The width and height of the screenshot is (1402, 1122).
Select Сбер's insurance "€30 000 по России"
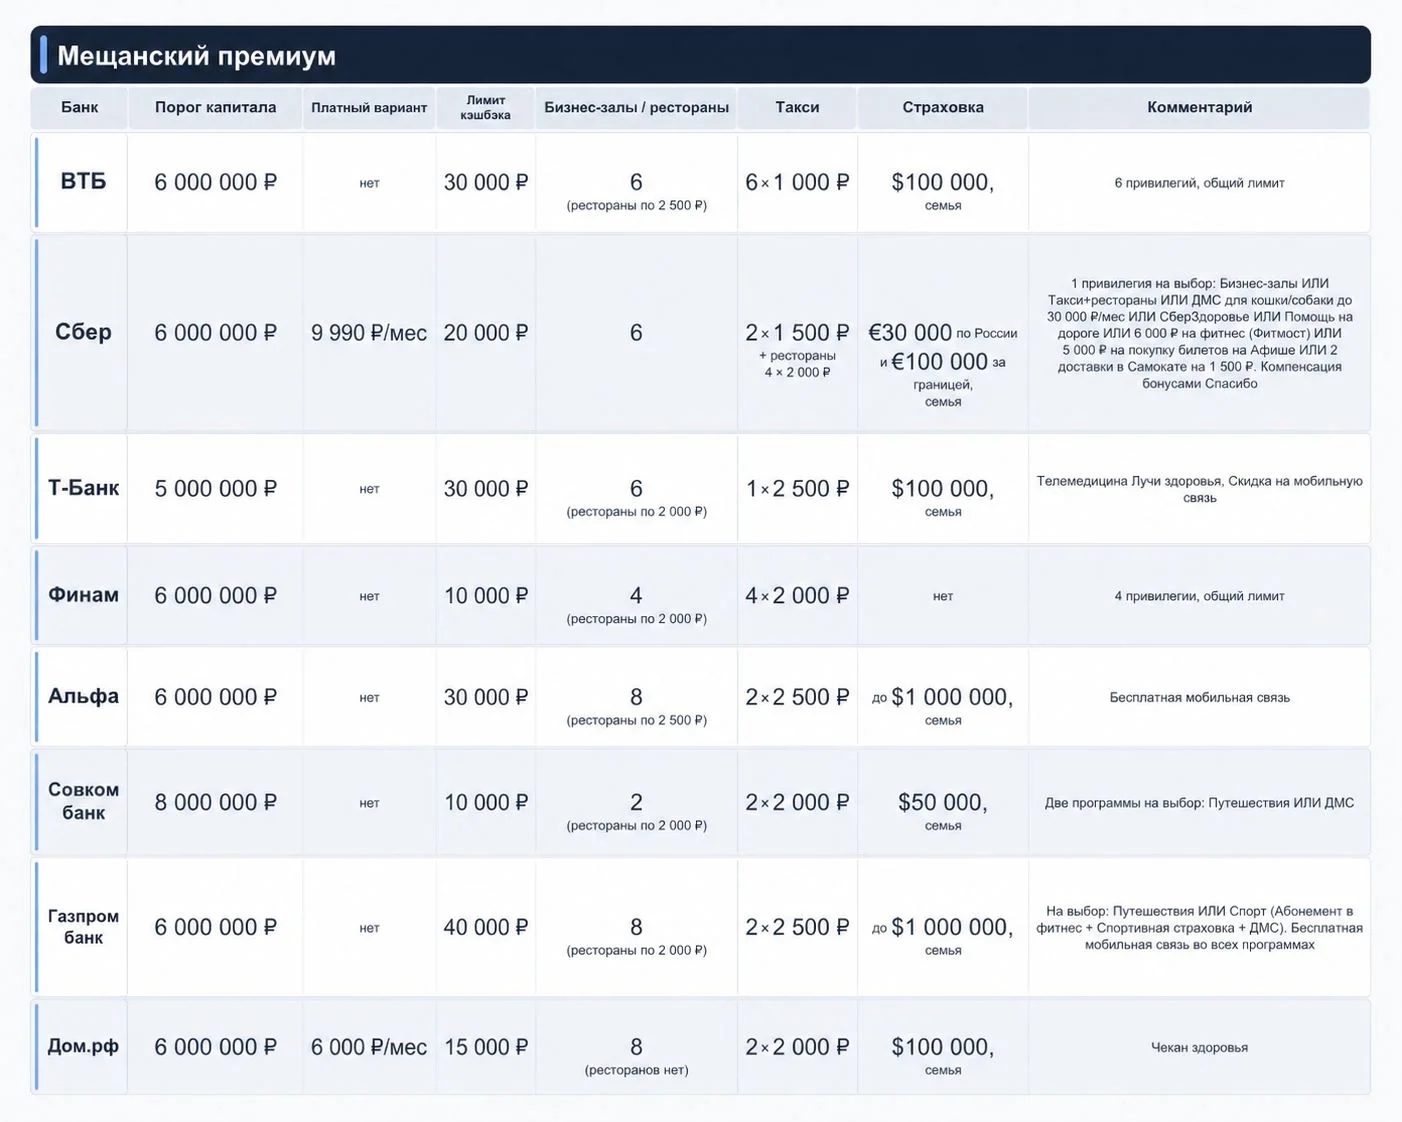(x=943, y=333)
